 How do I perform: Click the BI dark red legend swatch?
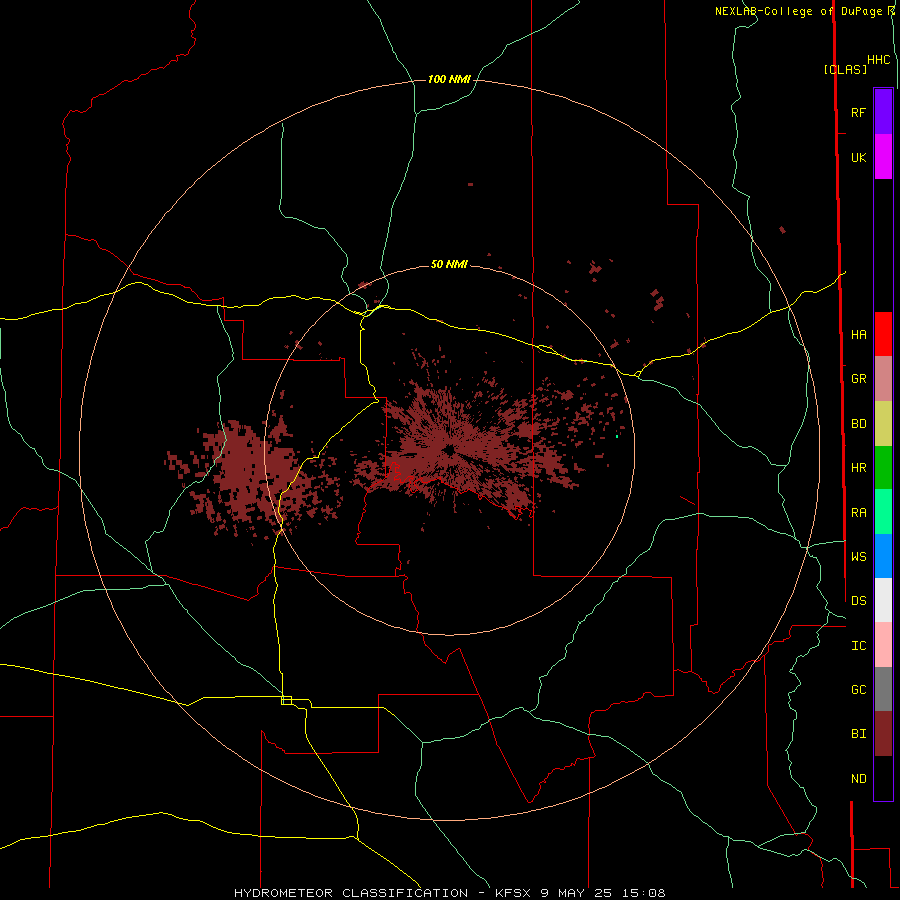(x=883, y=734)
